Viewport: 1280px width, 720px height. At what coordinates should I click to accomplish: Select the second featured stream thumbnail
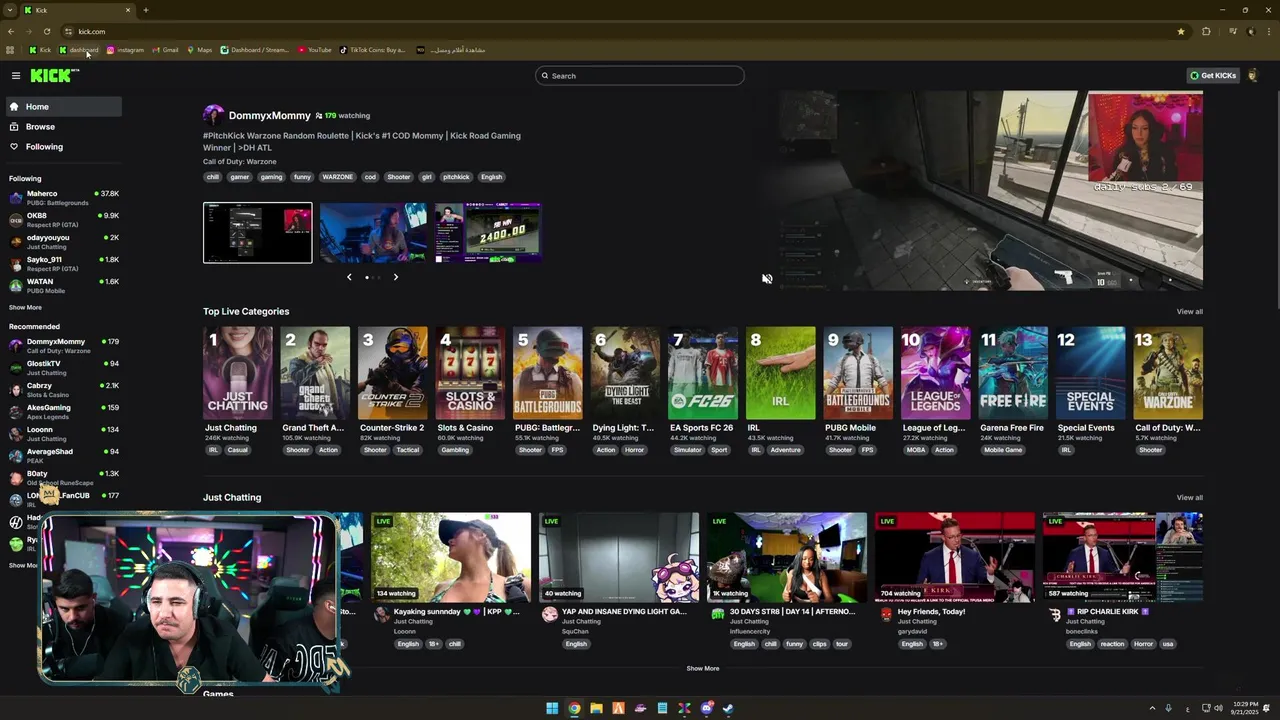tap(373, 233)
